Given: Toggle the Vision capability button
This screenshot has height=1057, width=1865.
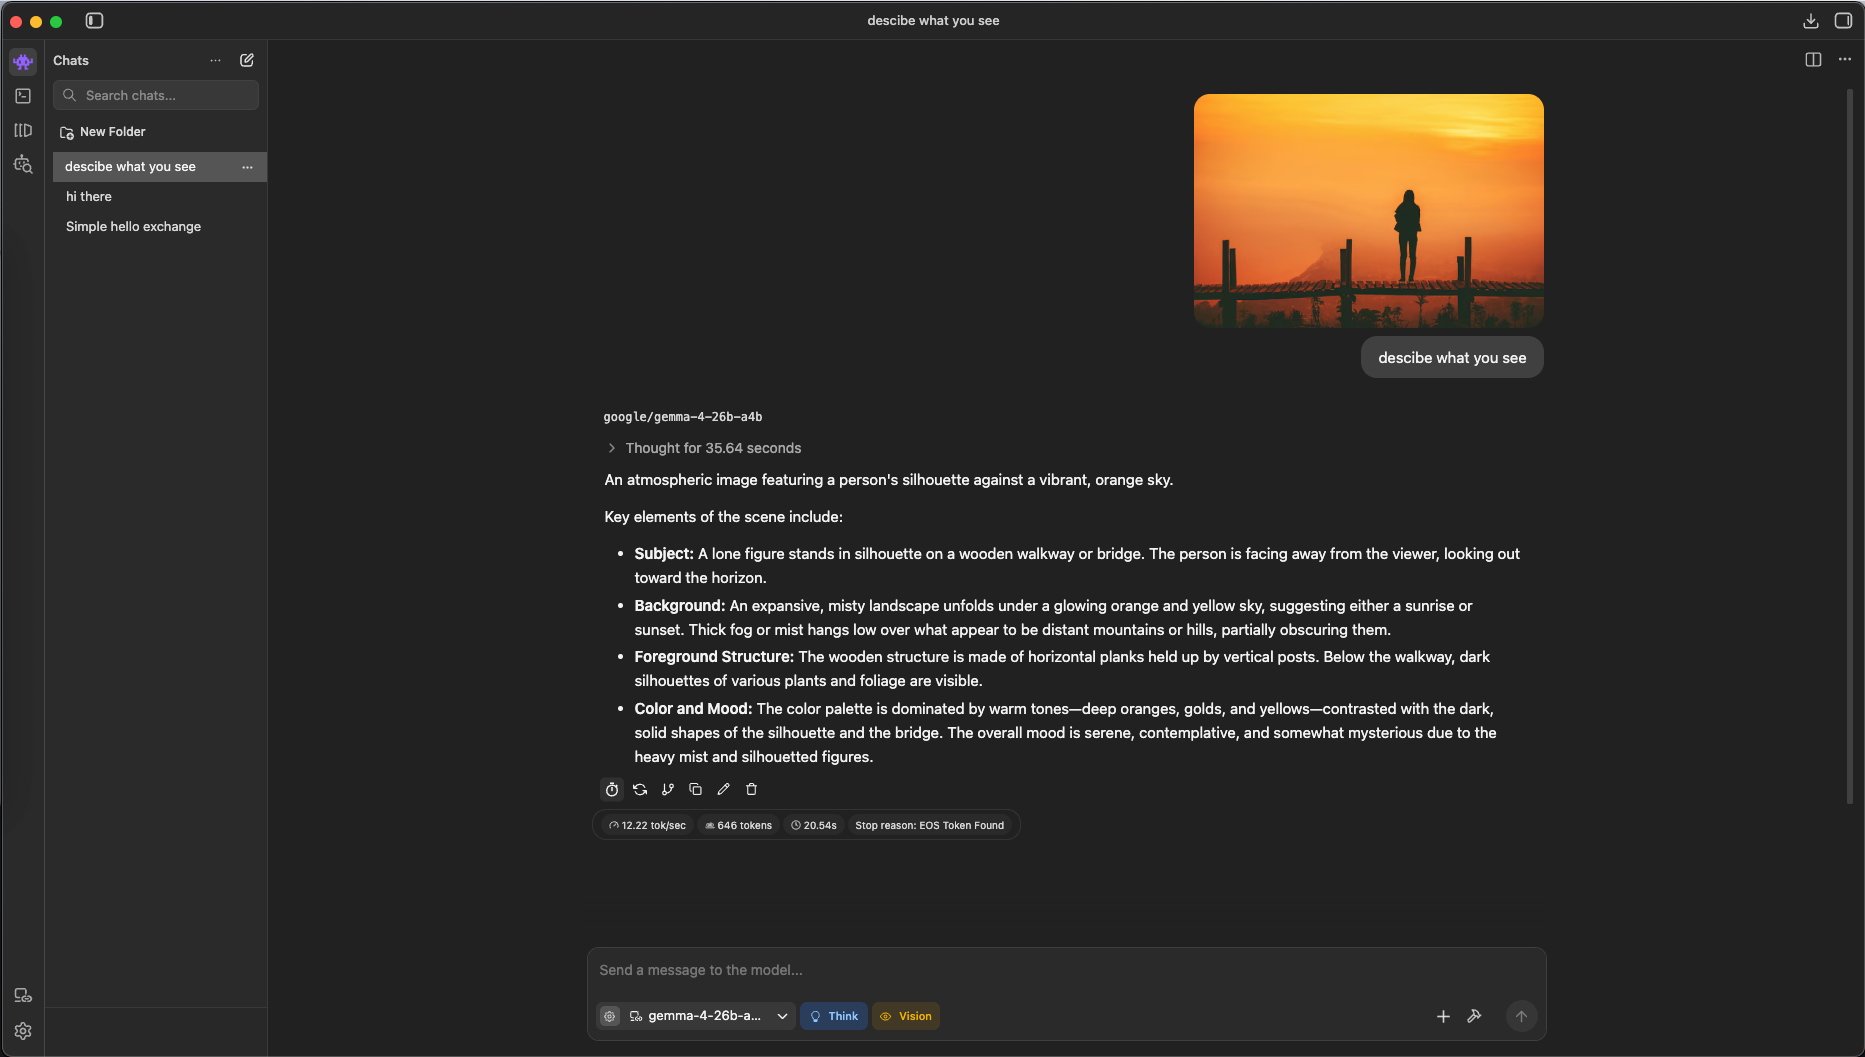Looking at the screenshot, I should pyautogui.click(x=906, y=1016).
